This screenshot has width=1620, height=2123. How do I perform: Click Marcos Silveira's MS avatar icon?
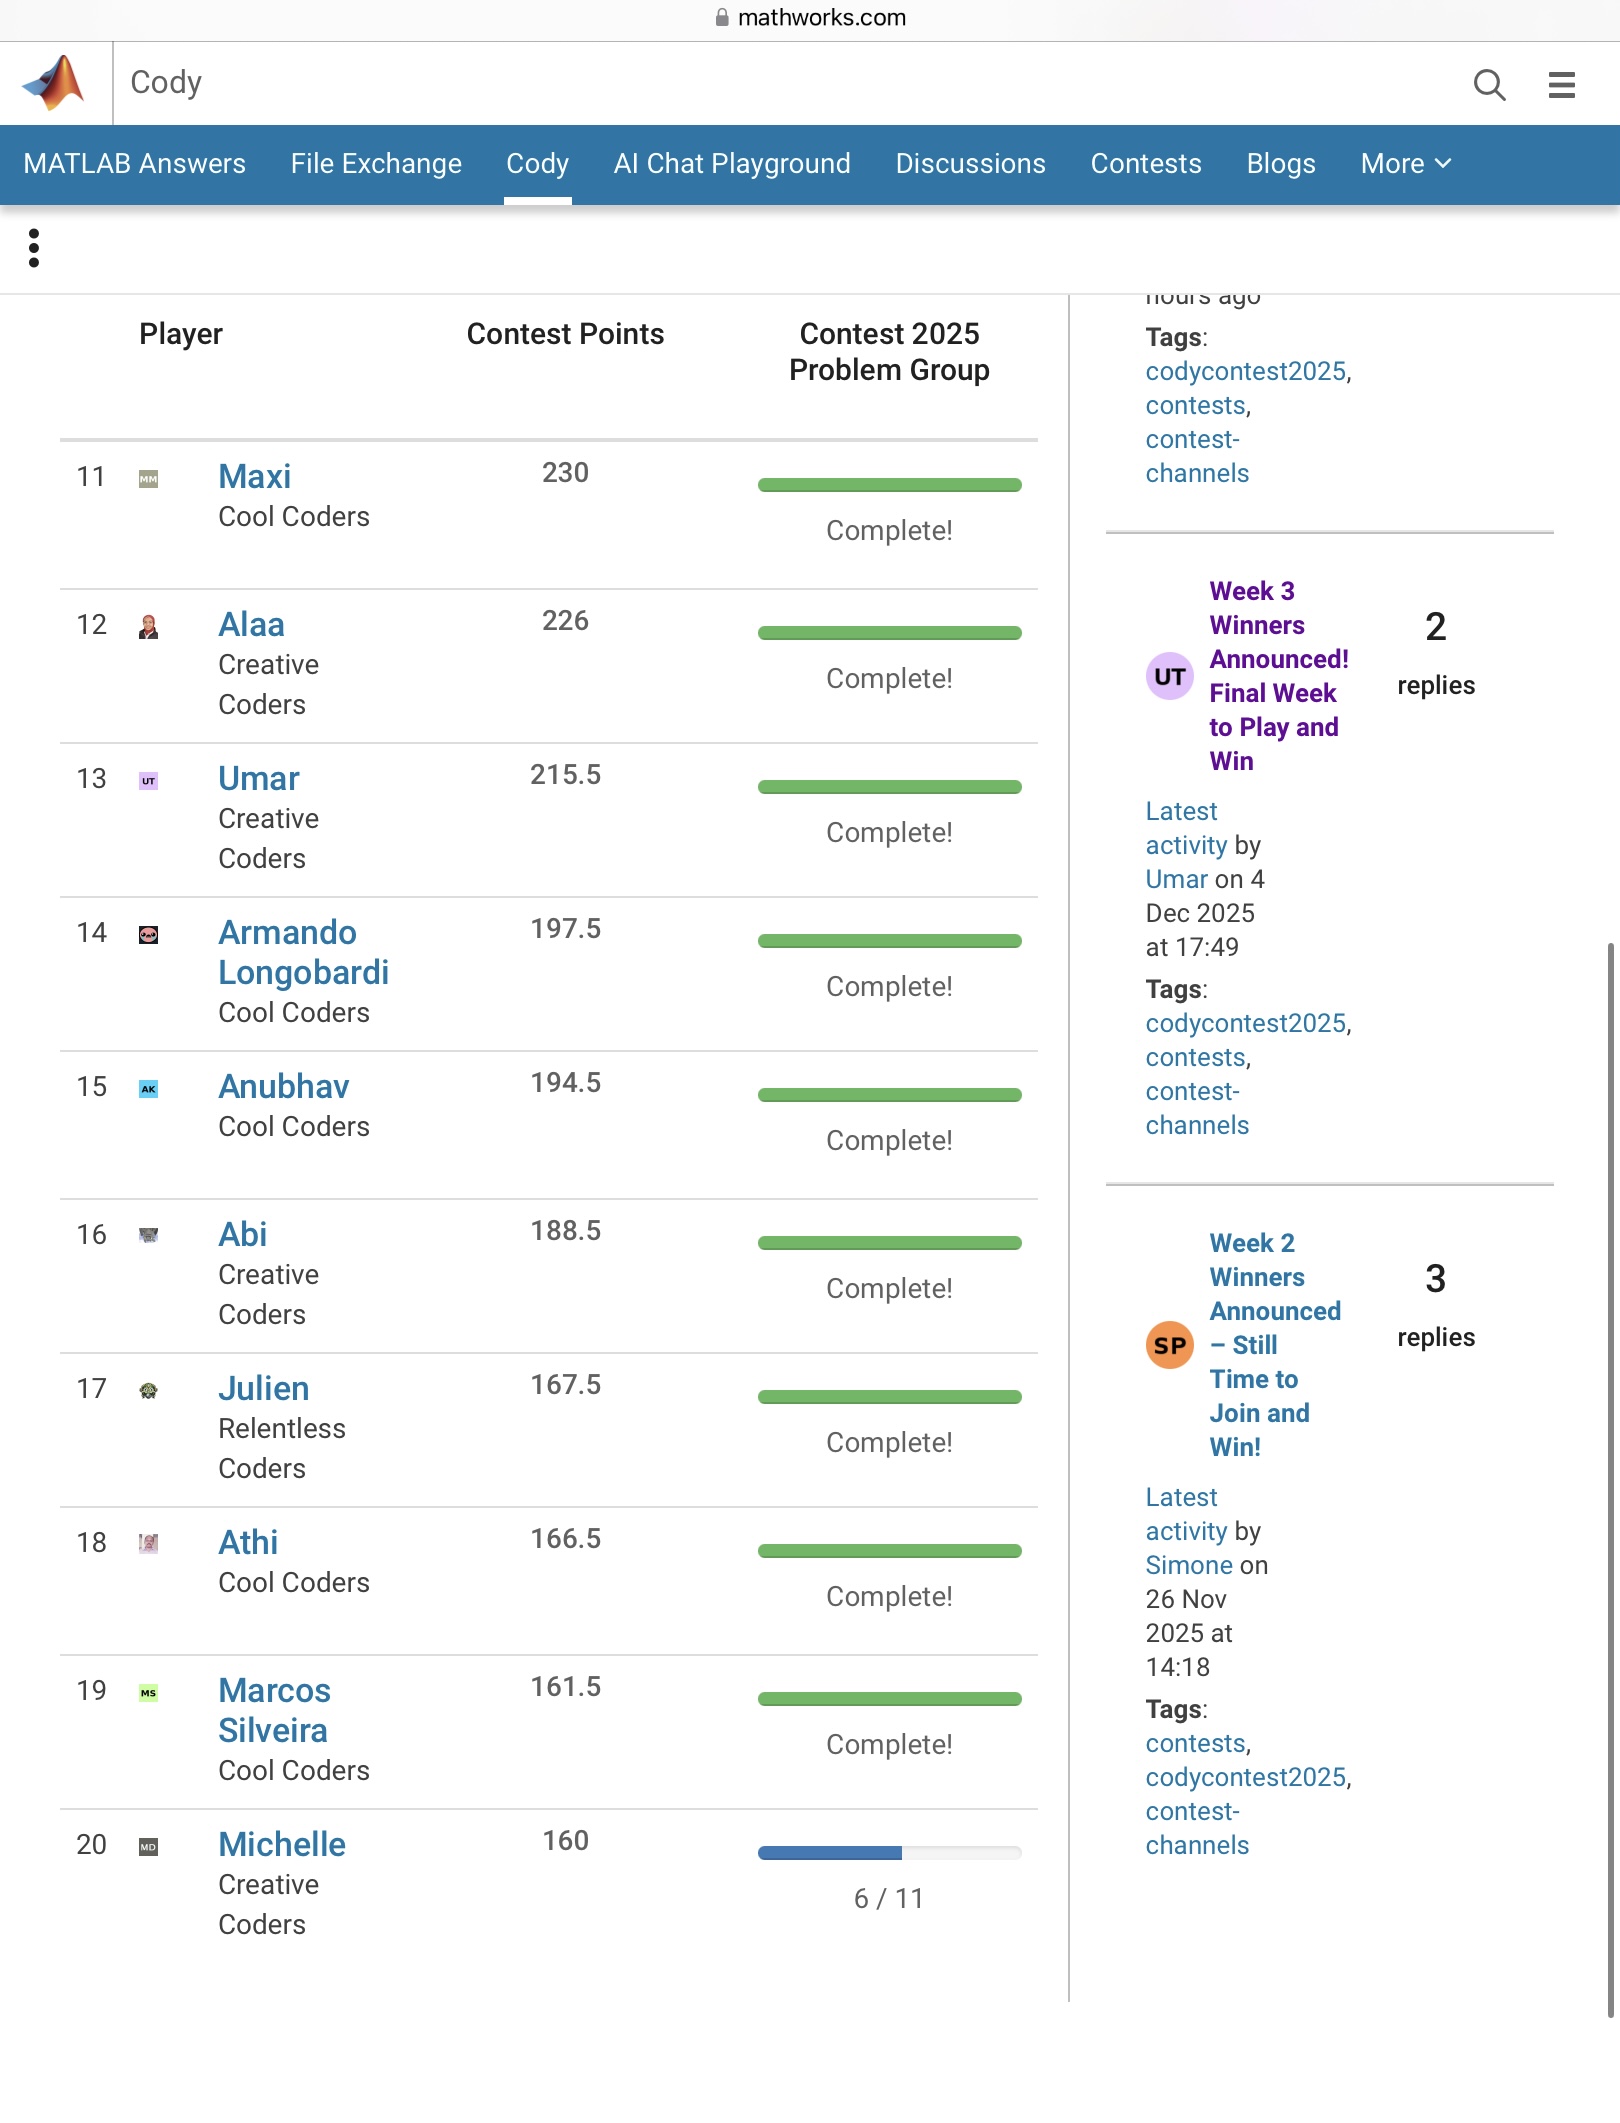pyautogui.click(x=148, y=1693)
